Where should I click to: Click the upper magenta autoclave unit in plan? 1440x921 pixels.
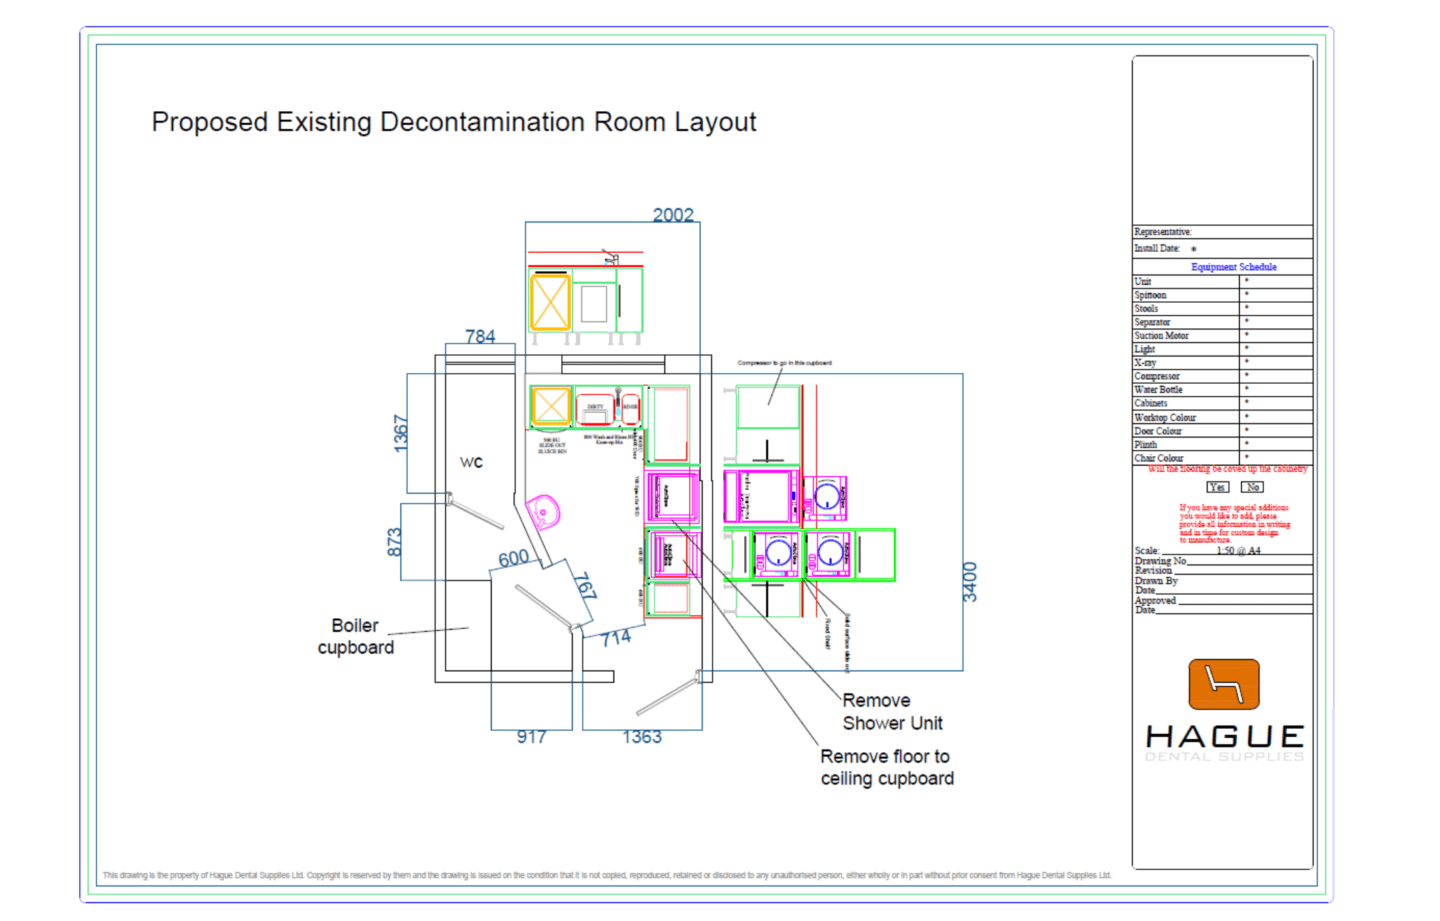click(672, 495)
